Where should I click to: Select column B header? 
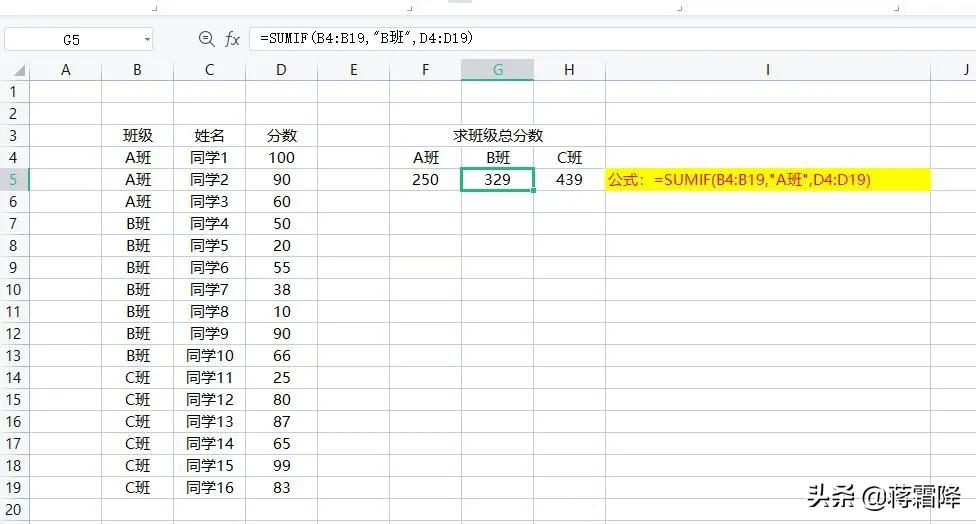coord(138,70)
